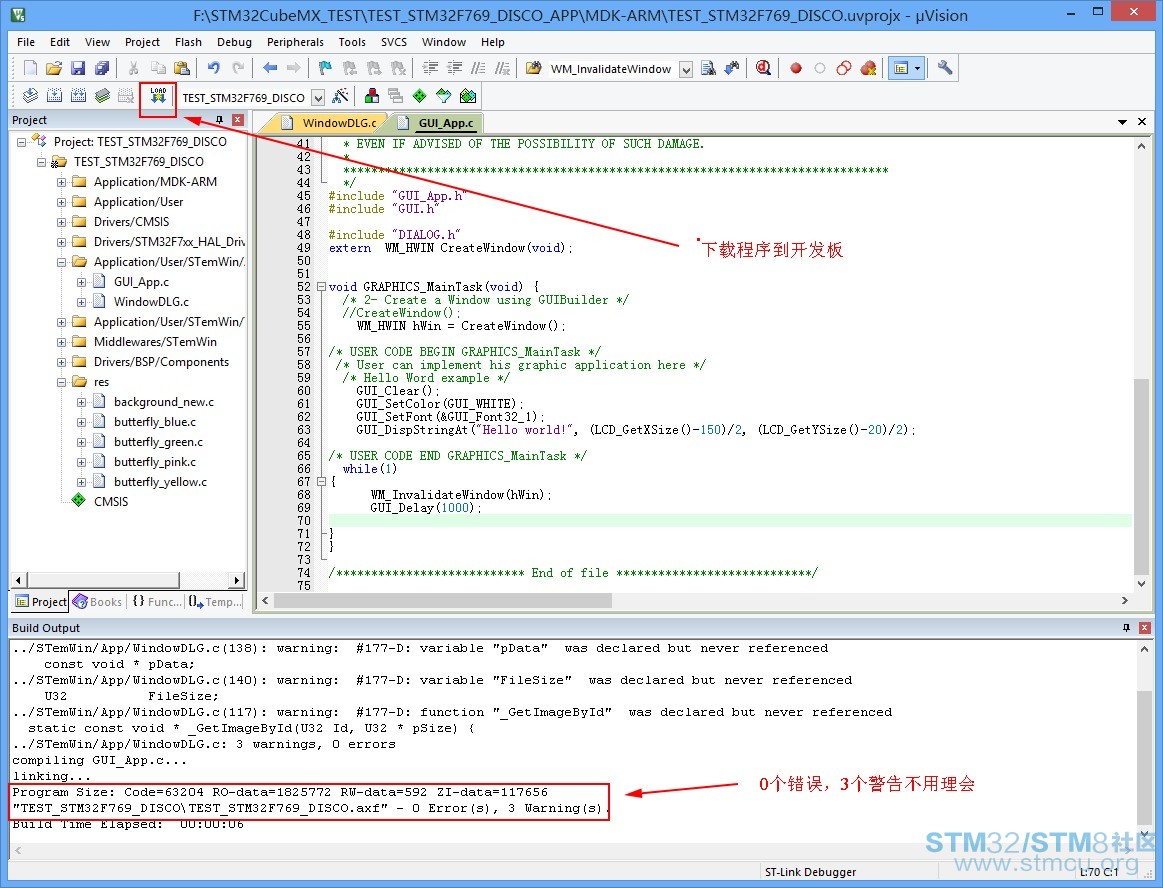This screenshot has width=1163, height=888.
Task: Build target files from build toolbar
Action: [x=54, y=96]
